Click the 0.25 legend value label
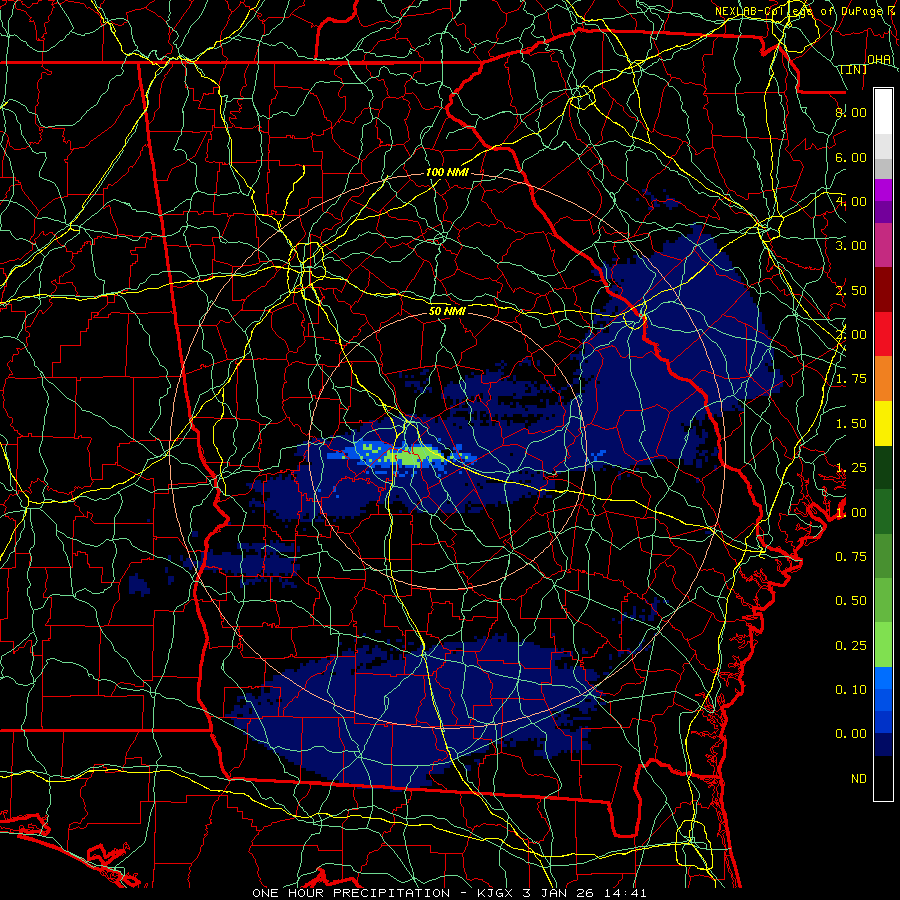The width and height of the screenshot is (900, 900). [x=851, y=646]
